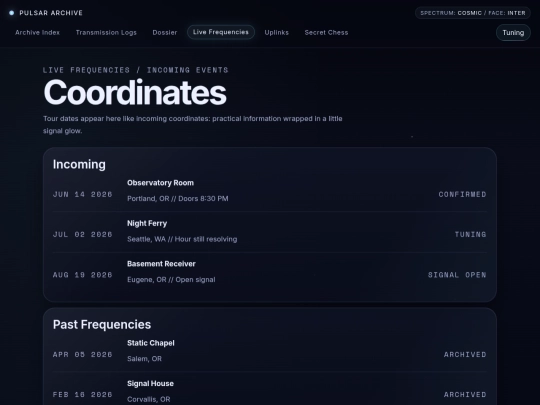Click ARCHIVED status for Signal House

coord(465,395)
